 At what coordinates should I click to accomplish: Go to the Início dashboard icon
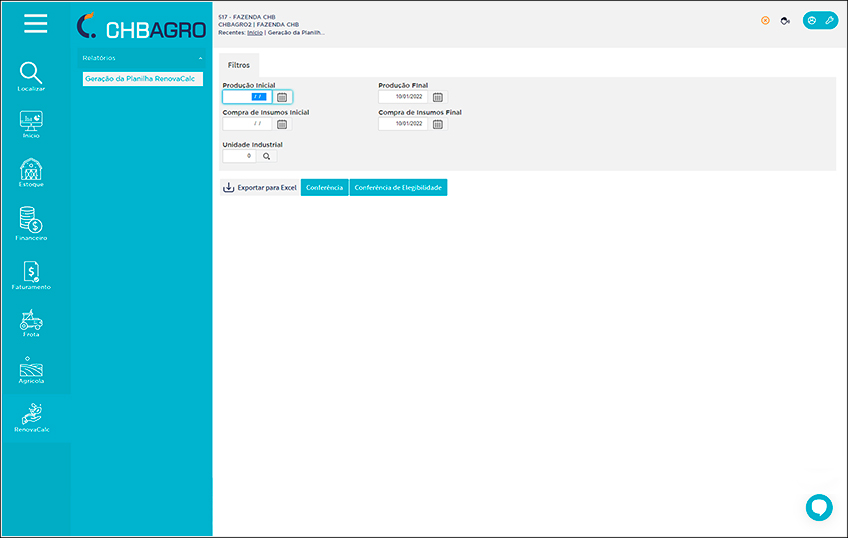pos(31,121)
